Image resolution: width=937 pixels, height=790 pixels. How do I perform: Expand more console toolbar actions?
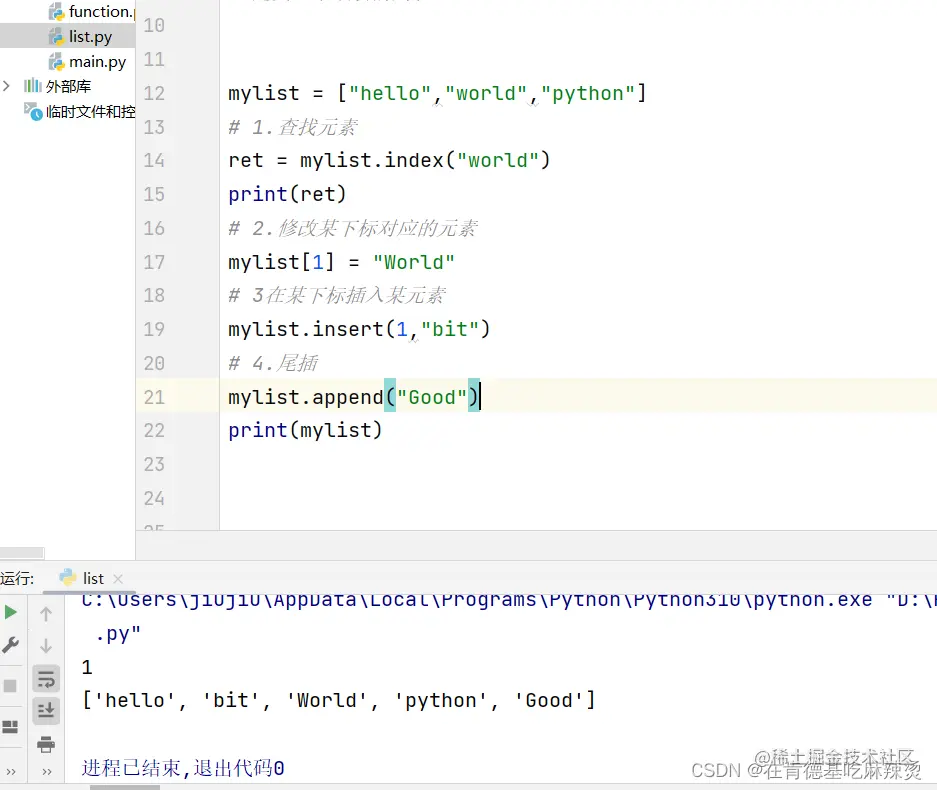(x=47, y=771)
